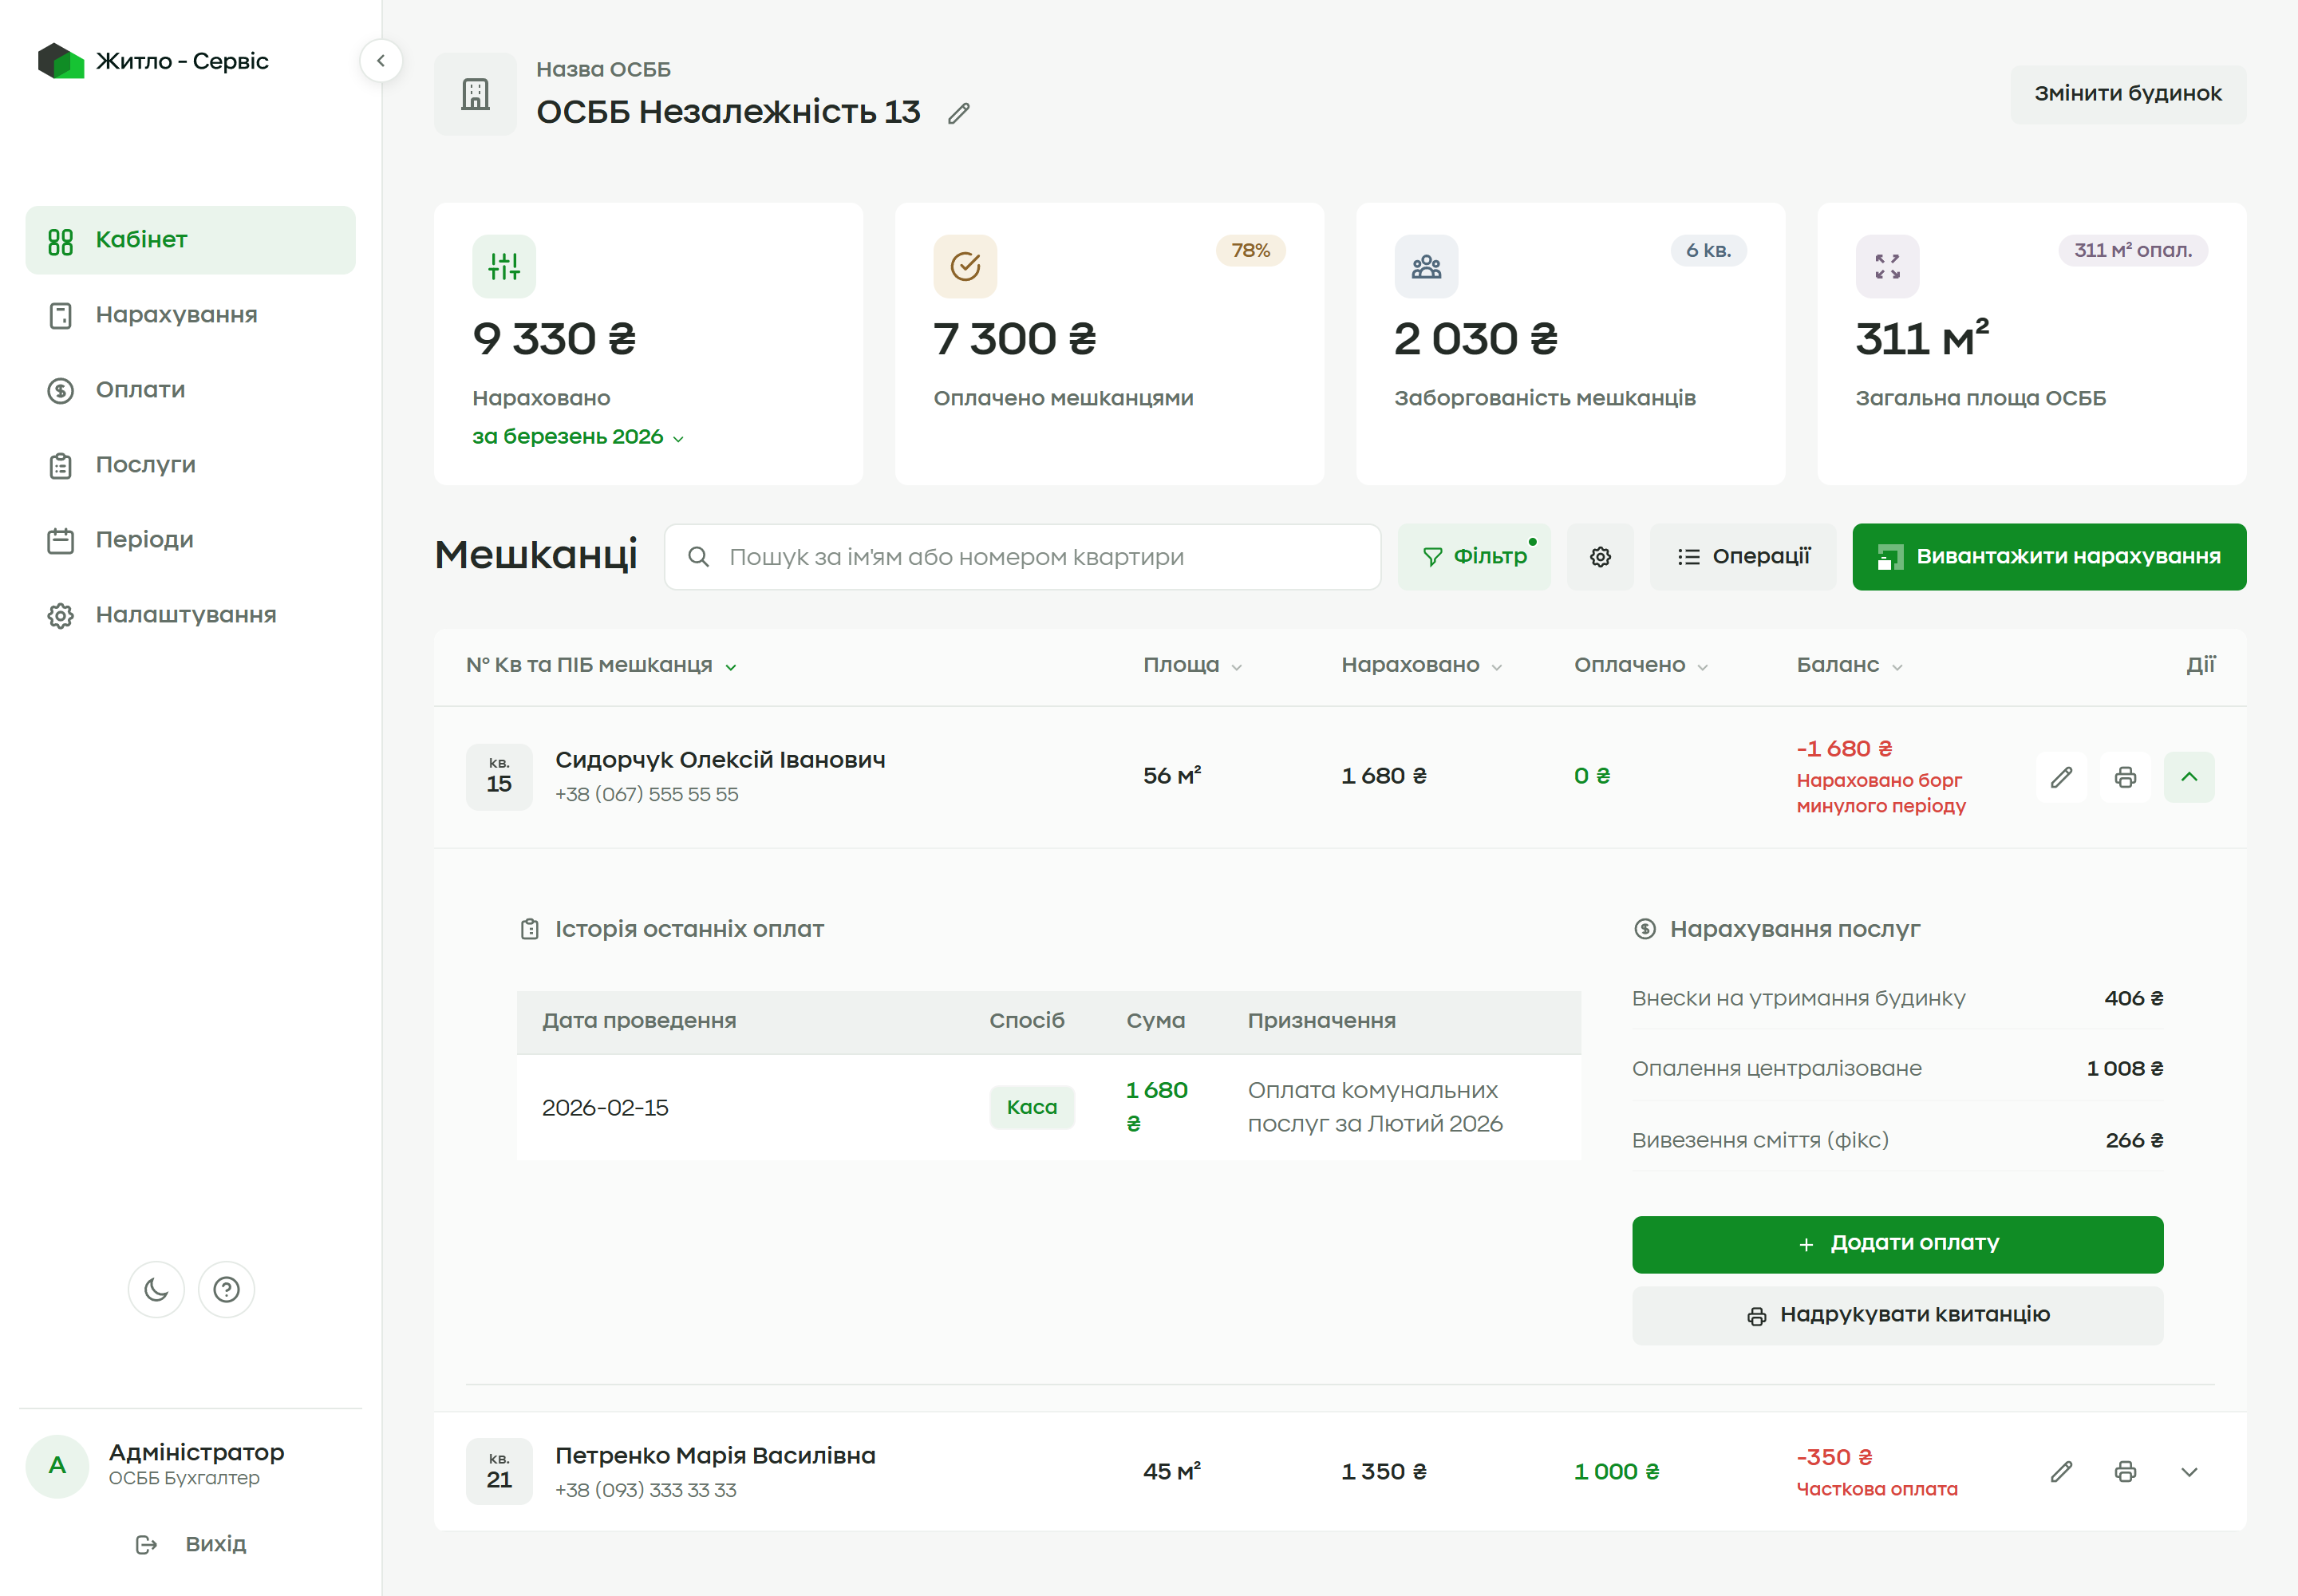Open Кабінет in the sidebar
Viewport: 2298px width, 1596px height.
coord(190,240)
